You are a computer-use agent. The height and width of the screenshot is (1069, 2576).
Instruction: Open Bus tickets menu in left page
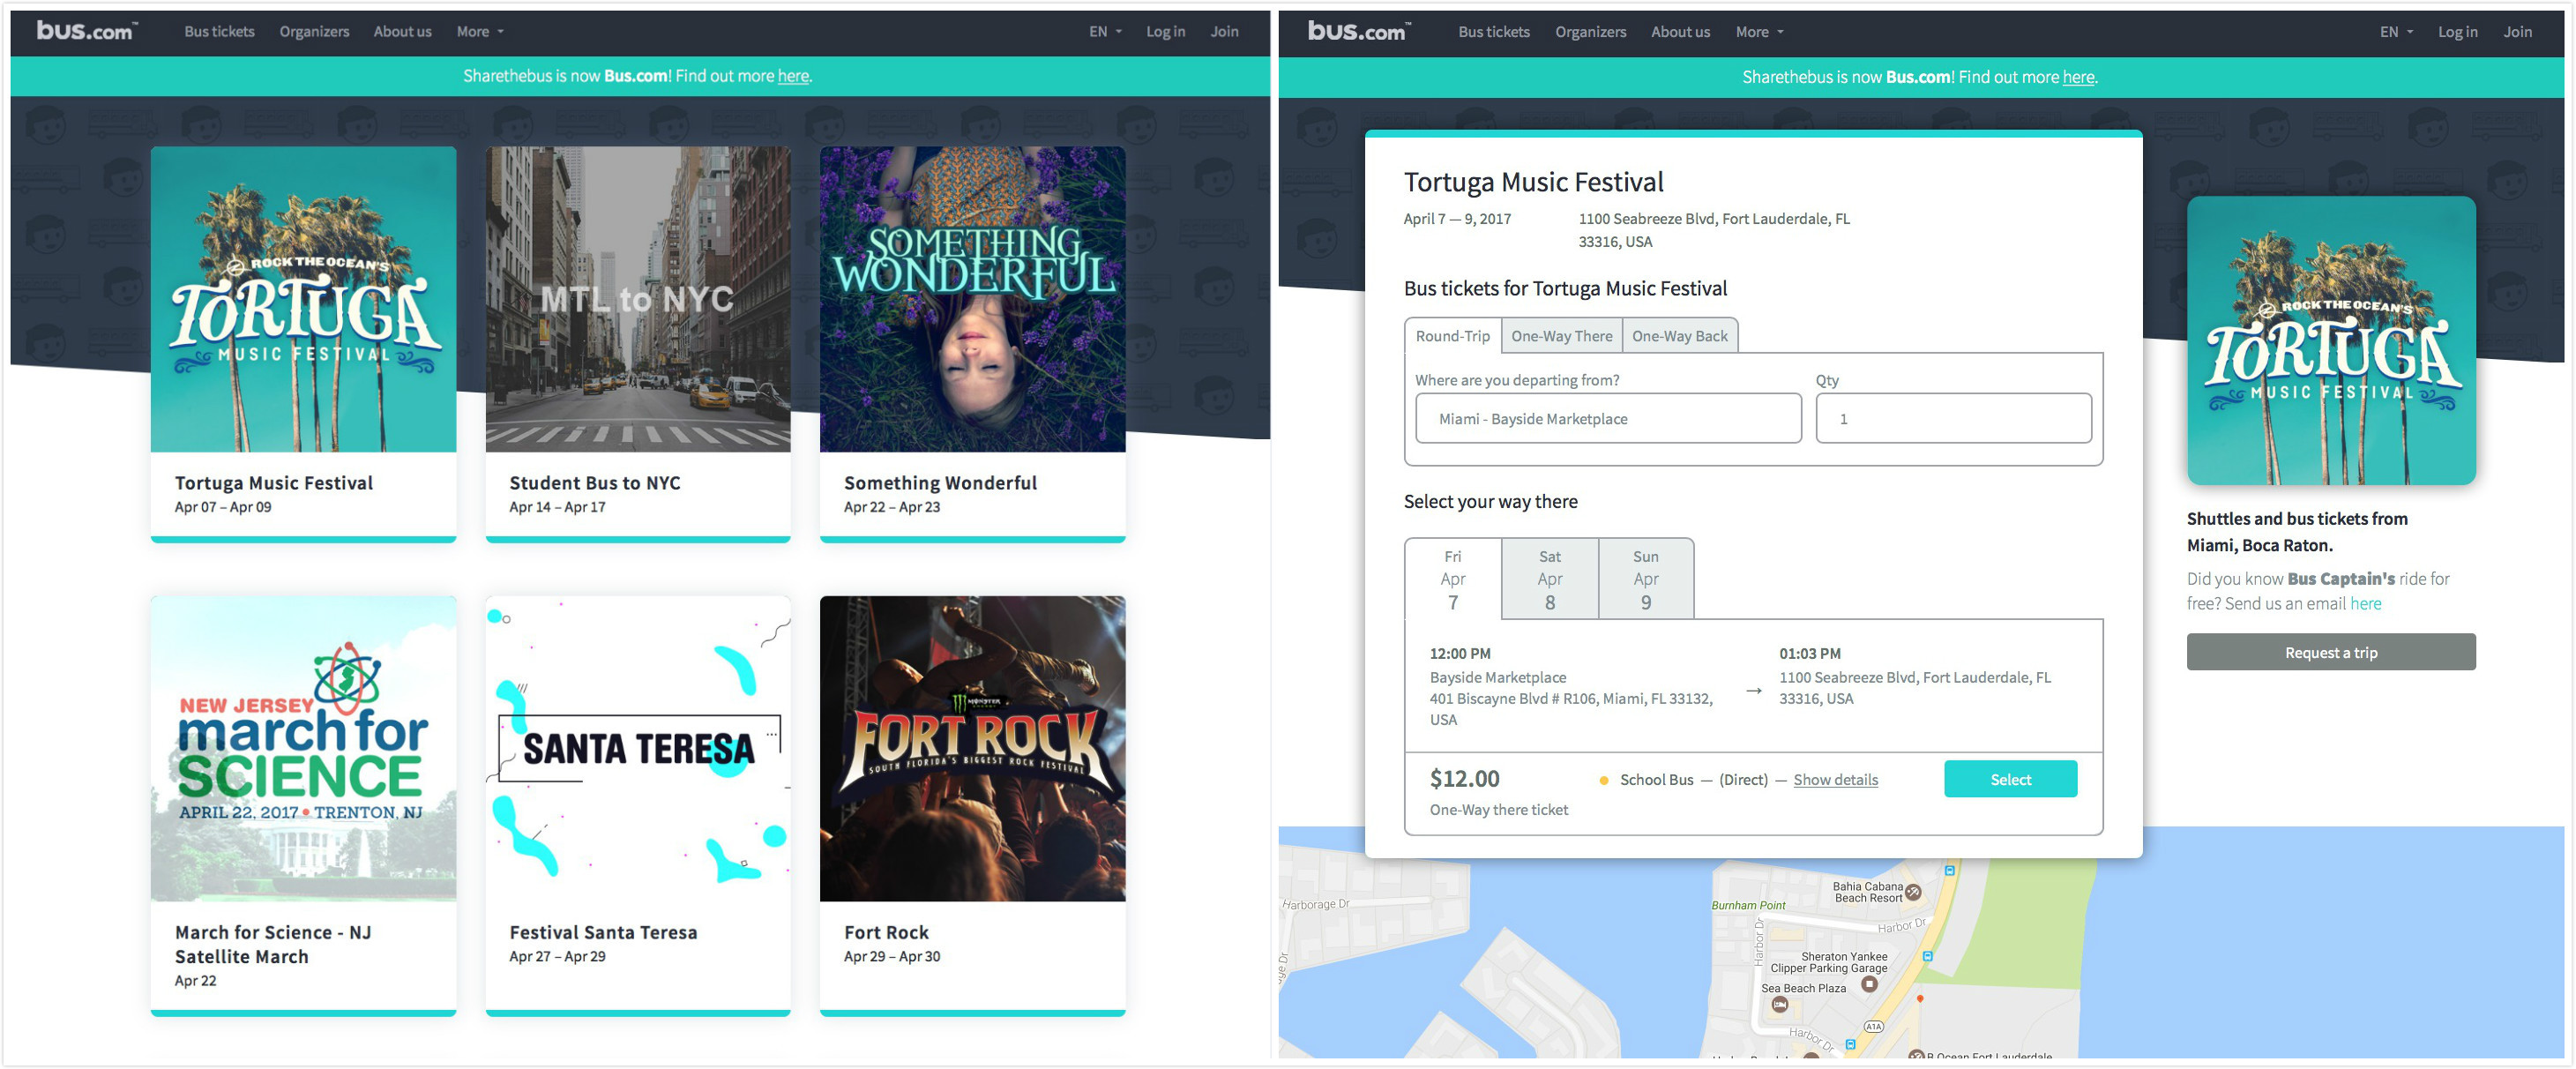pyautogui.click(x=219, y=32)
